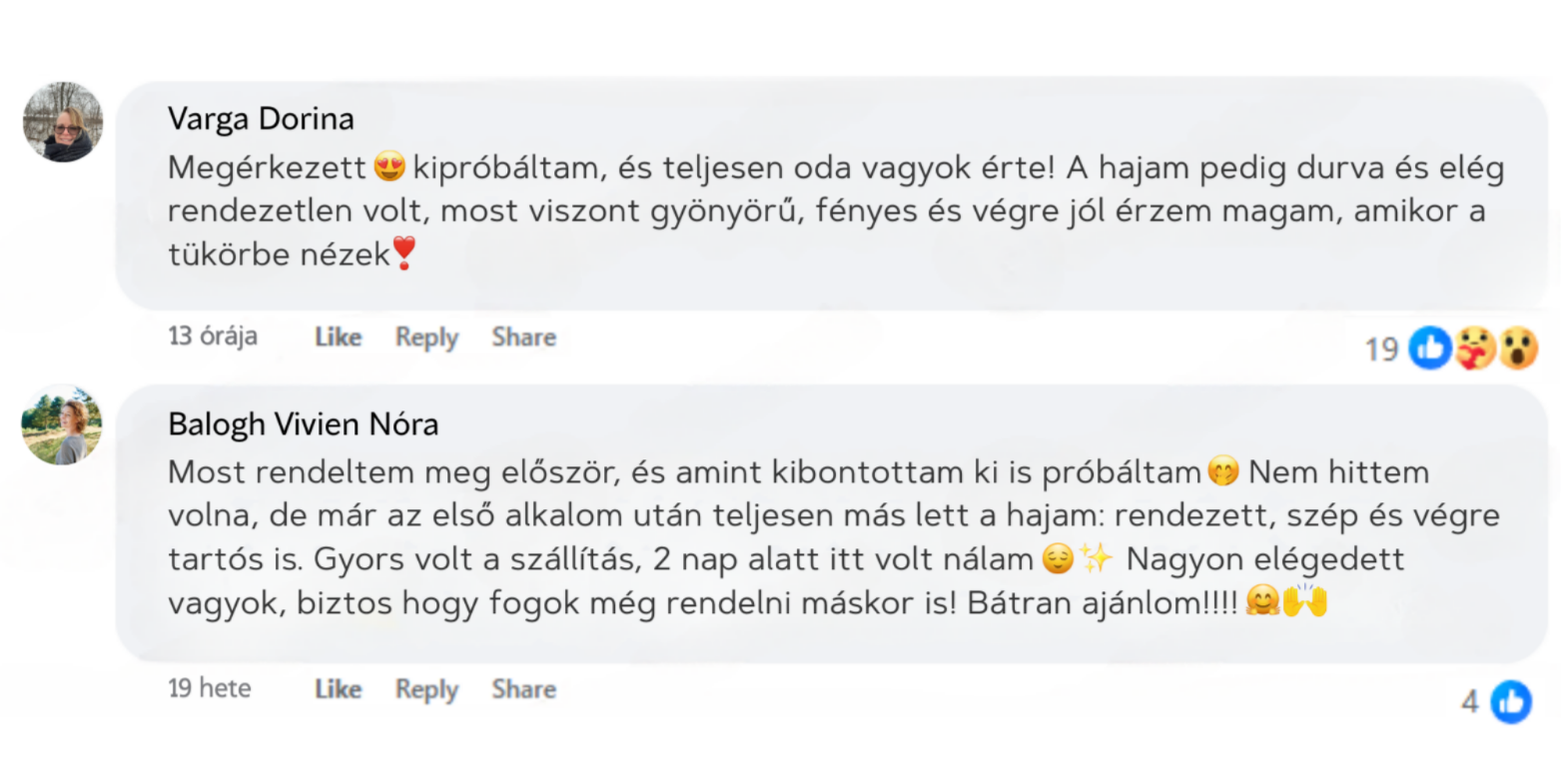1561x781 pixels.
Task: Reply to Varga Dorina's comment
Action: click(x=426, y=337)
